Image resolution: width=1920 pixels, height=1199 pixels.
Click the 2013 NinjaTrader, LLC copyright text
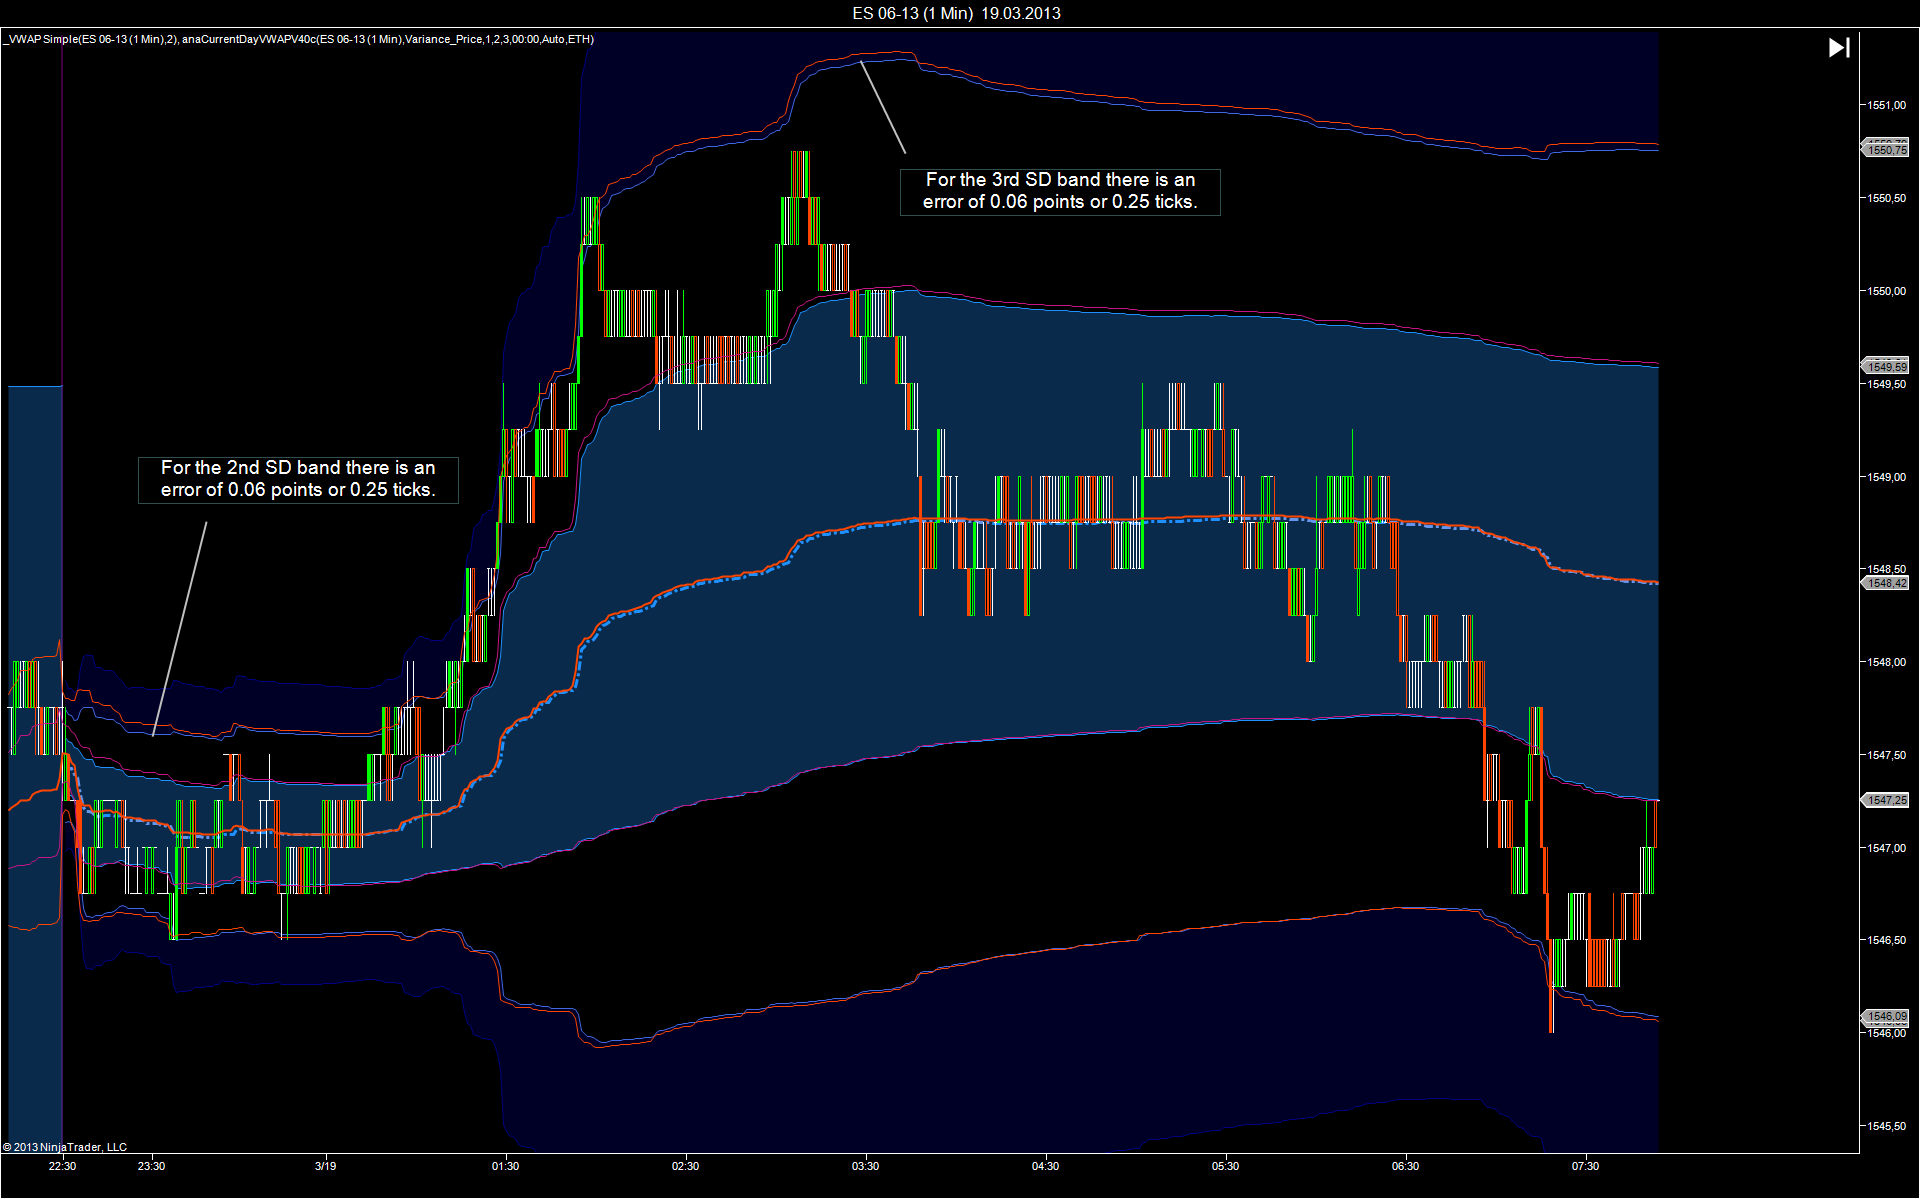pos(65,1147)
